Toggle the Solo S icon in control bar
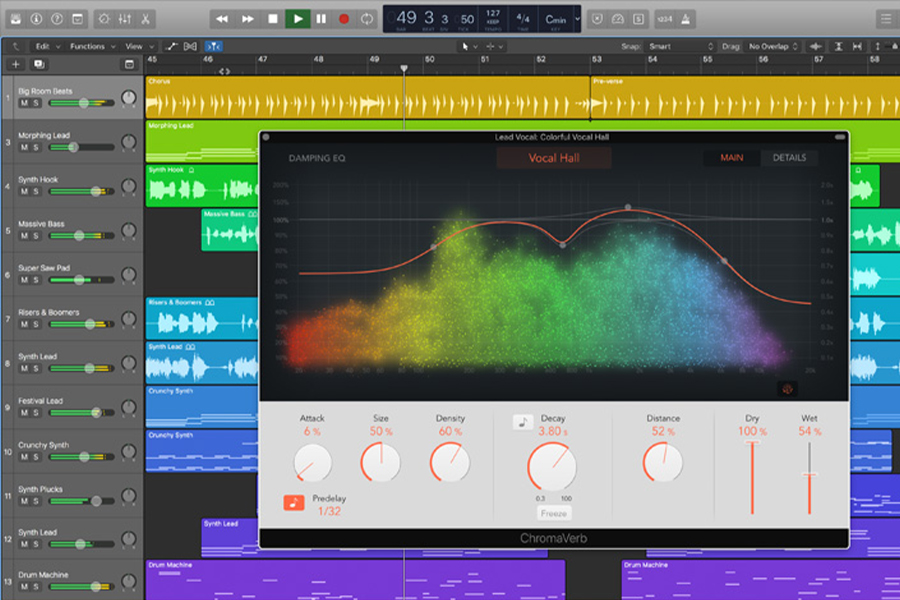The height and width of the screenshot is (600, 900). pyautogui.click(x=638, y=19)
